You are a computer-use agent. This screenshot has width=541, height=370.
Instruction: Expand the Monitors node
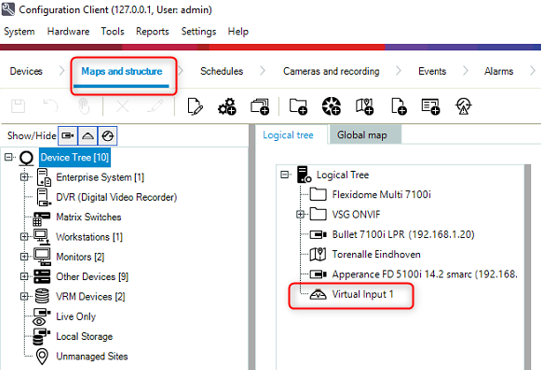point(24,256)
